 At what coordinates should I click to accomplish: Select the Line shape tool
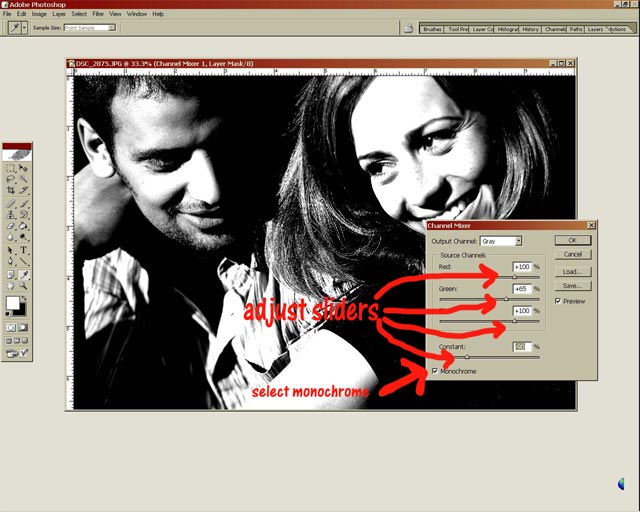coord(24,261)
